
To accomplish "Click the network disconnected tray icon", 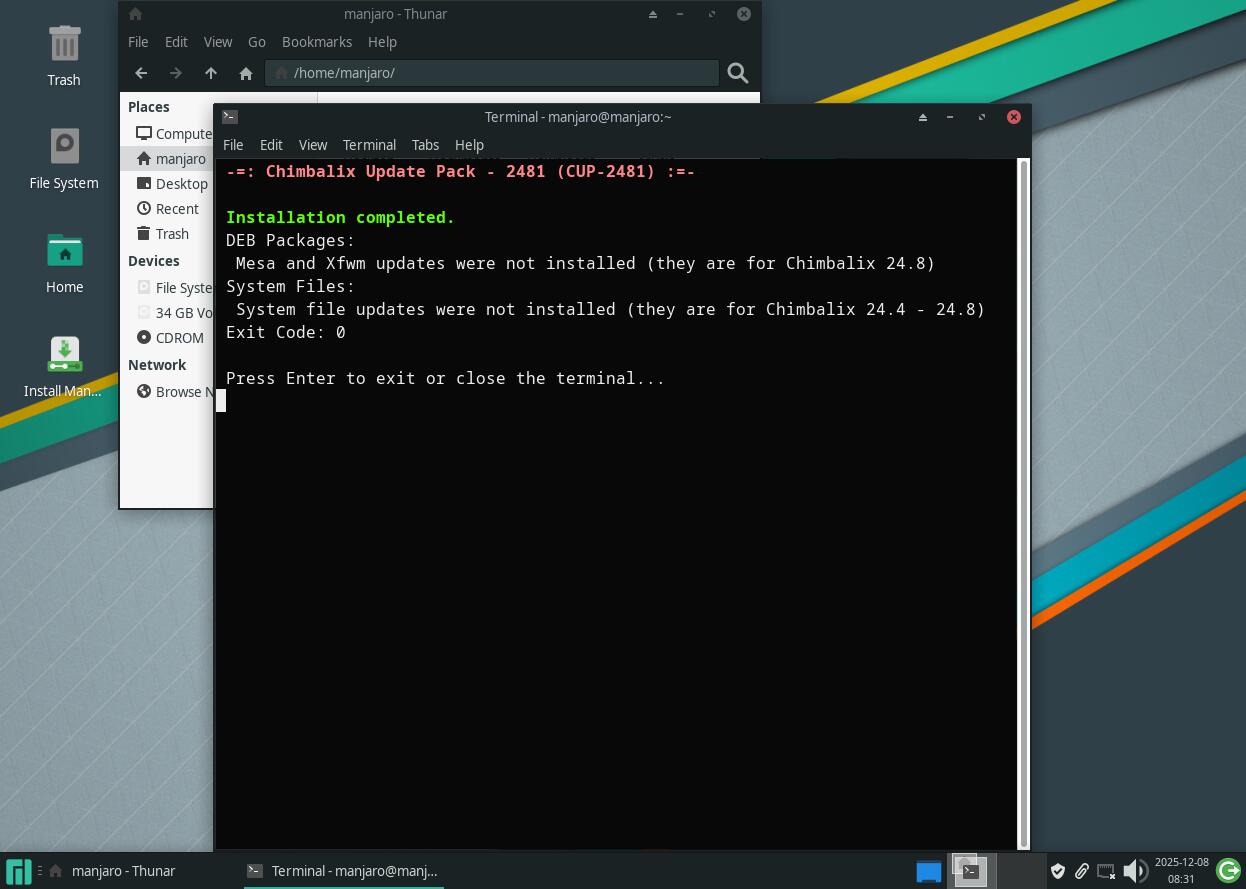I will [1106, 871].
